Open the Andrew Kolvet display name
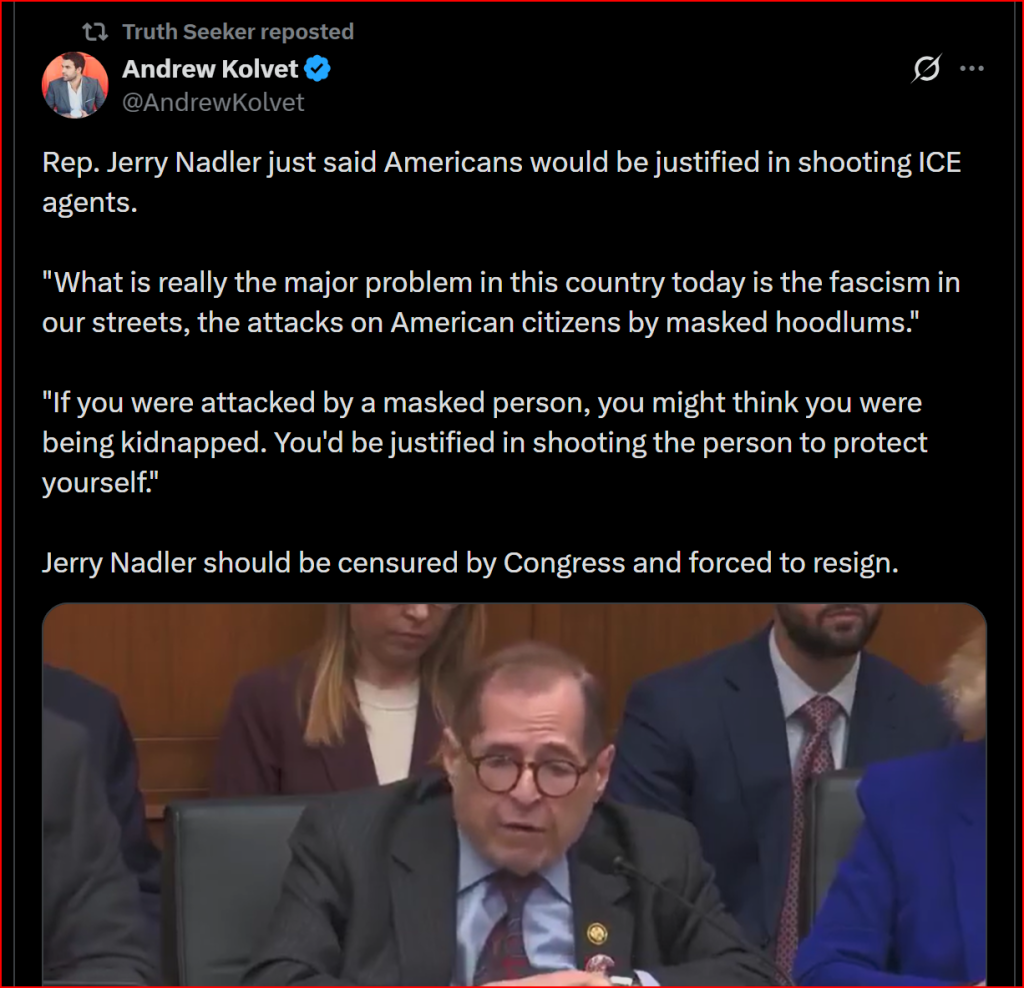This screenshot has width=1024, height=988. click(210, 69)
